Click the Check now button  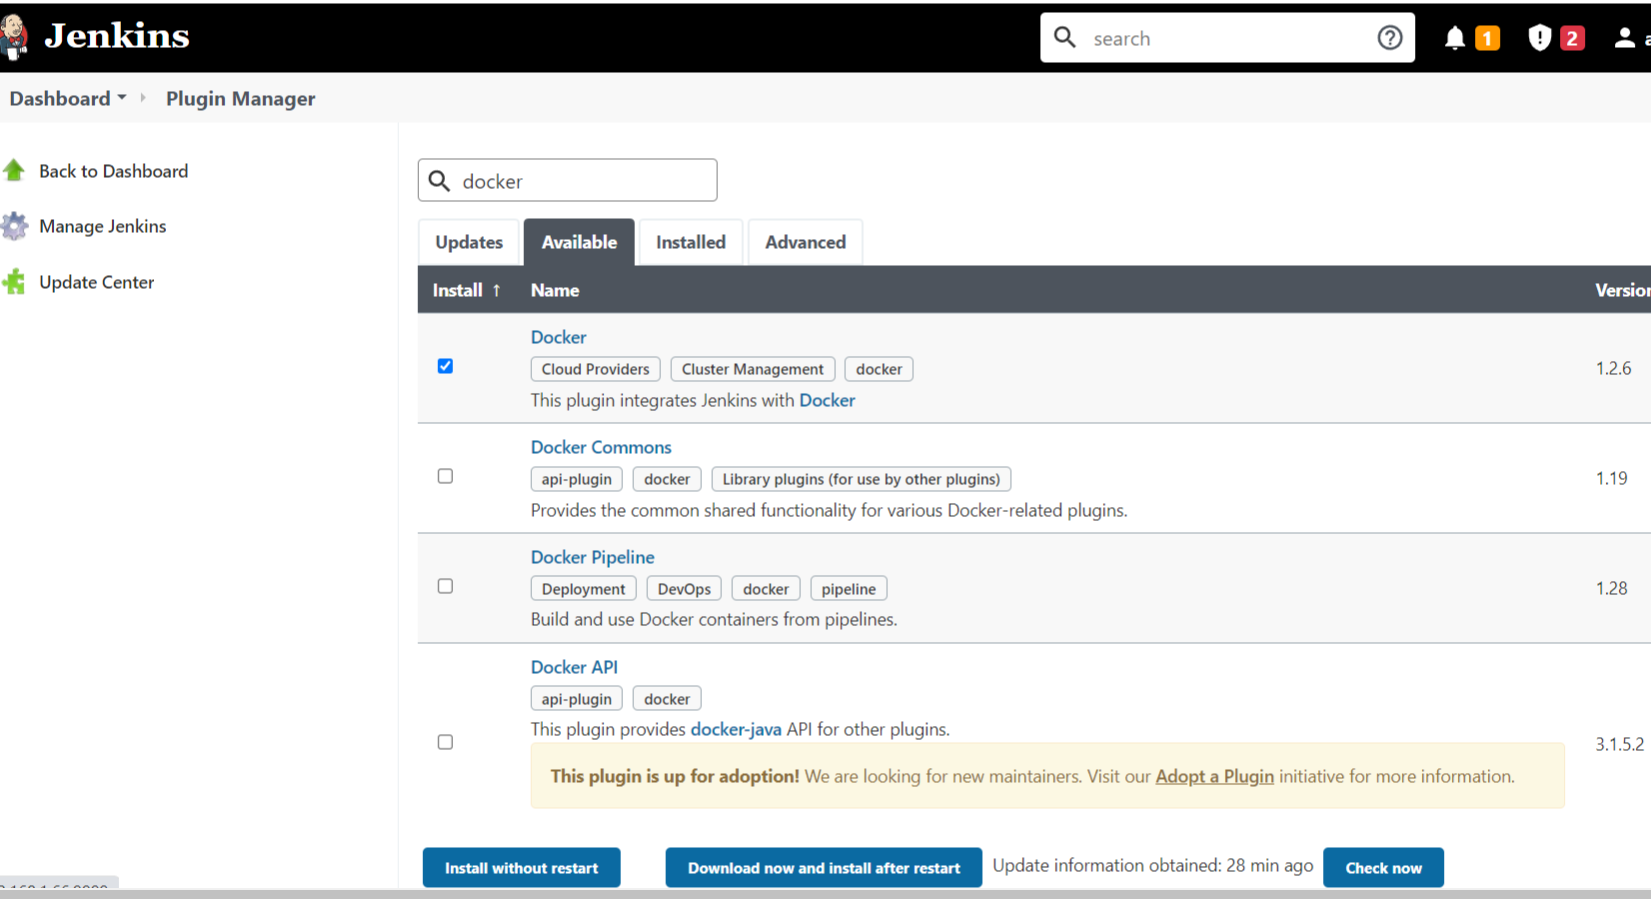click(x=1382, y=868)
